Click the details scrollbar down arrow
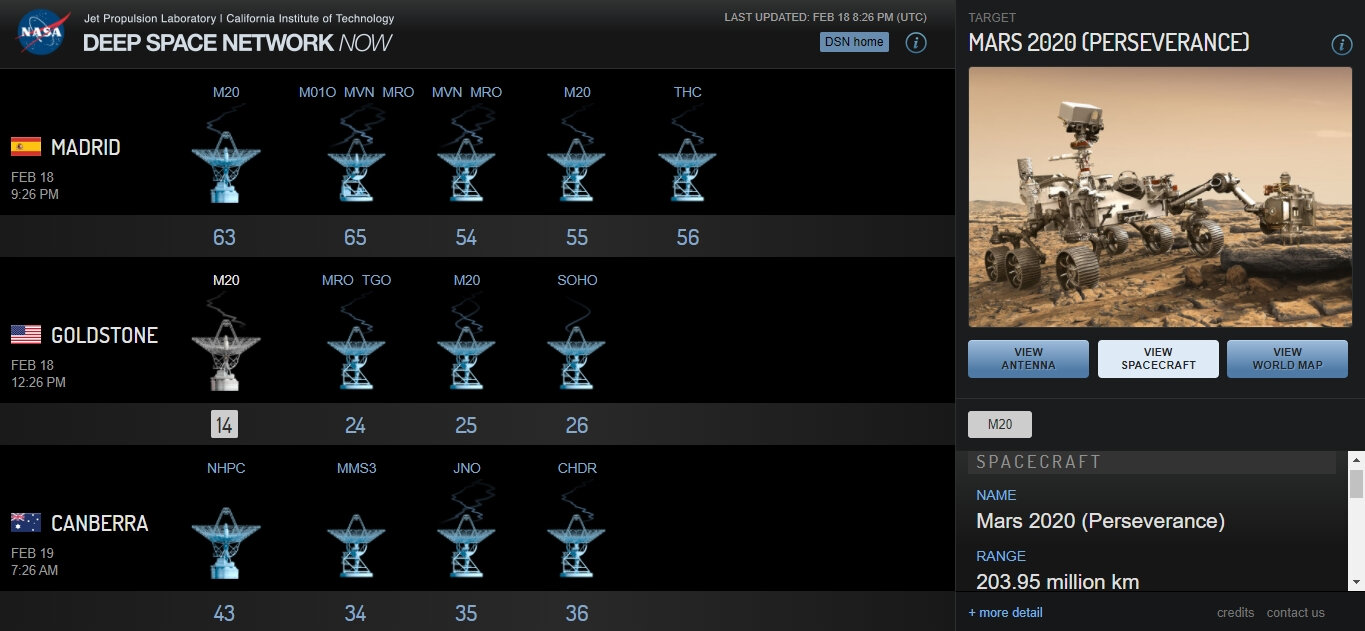The height and width of the screenshot is (631, 1365). (1356, 581)
